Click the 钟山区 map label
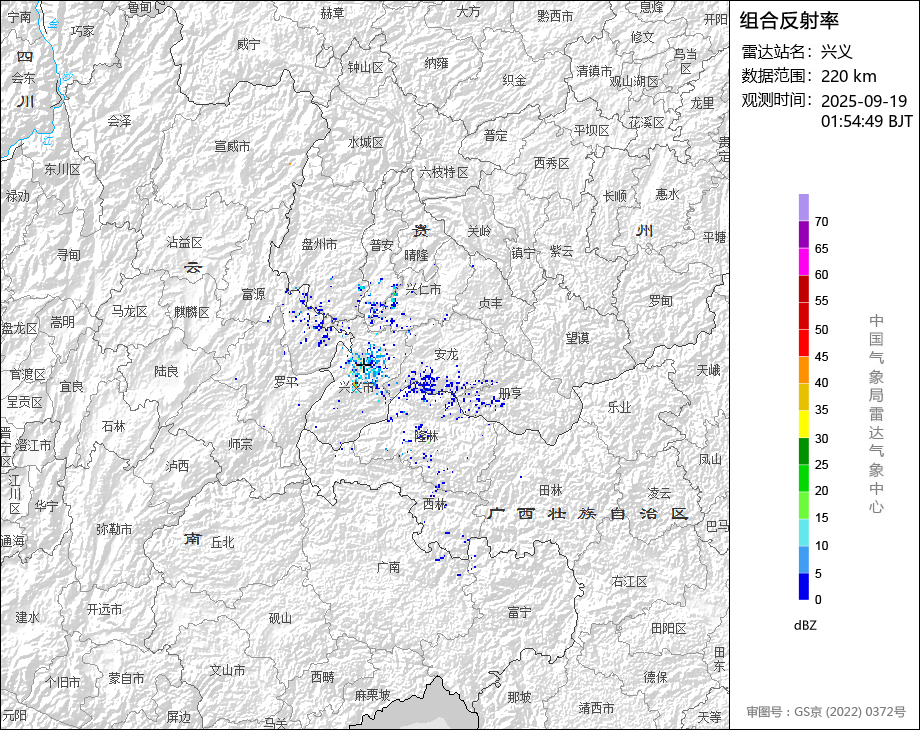The image size is (920, 730). click(x=366, y=67)
